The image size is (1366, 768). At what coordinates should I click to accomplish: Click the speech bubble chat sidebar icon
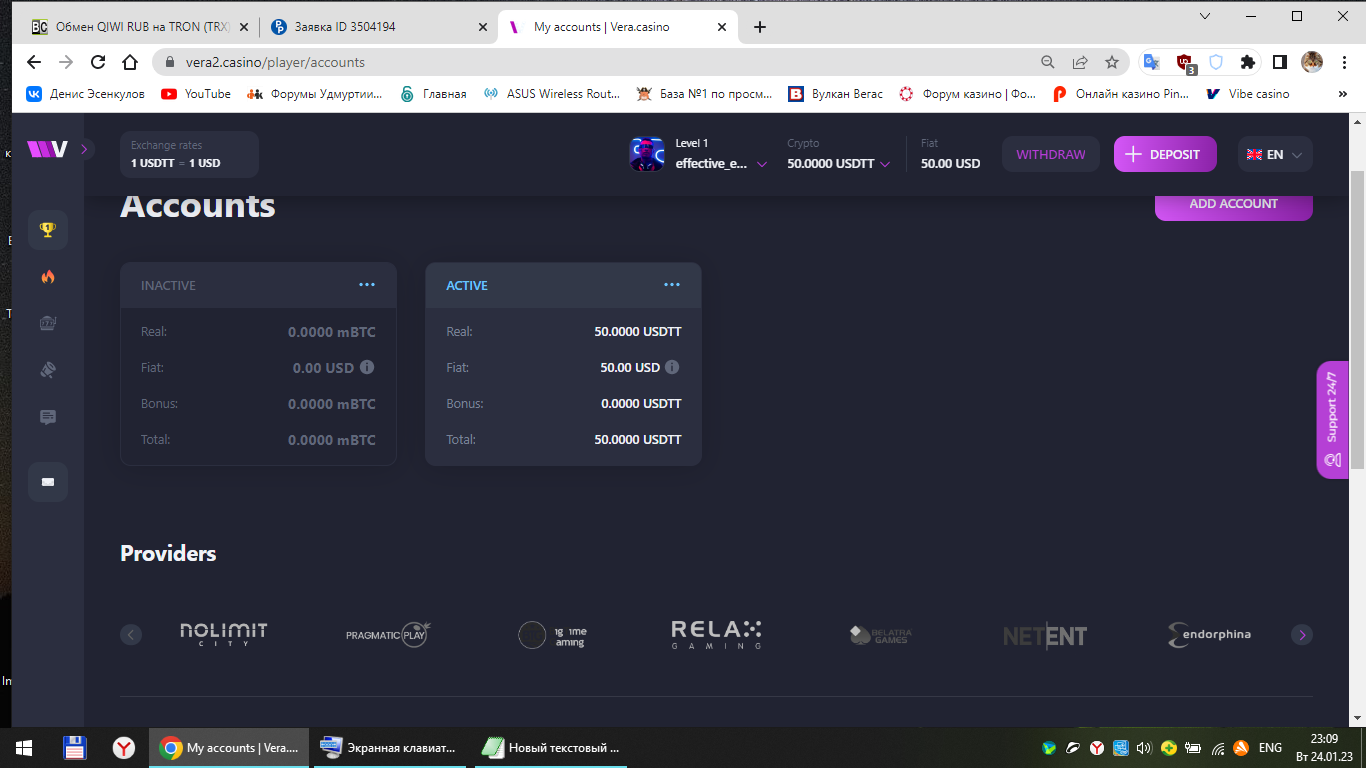click(47, 417)
